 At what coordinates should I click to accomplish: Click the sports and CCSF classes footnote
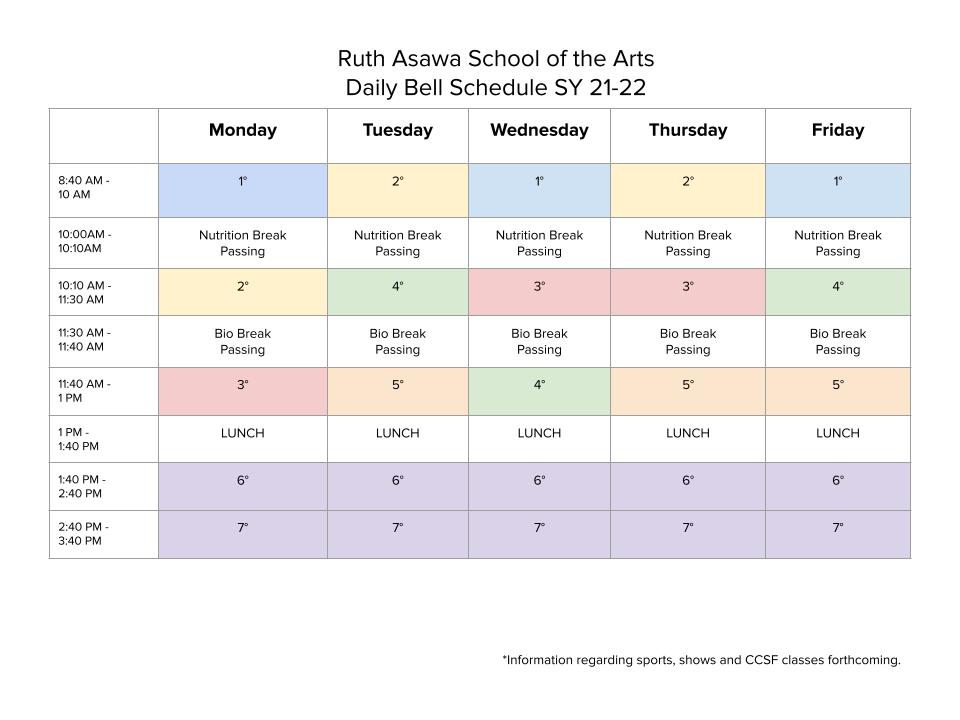tap(702, 660)
